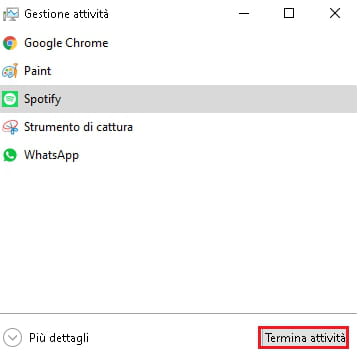The height and width of the screenshot is (362, 362).
Task: Select the Paint task name
Action: 38,71
